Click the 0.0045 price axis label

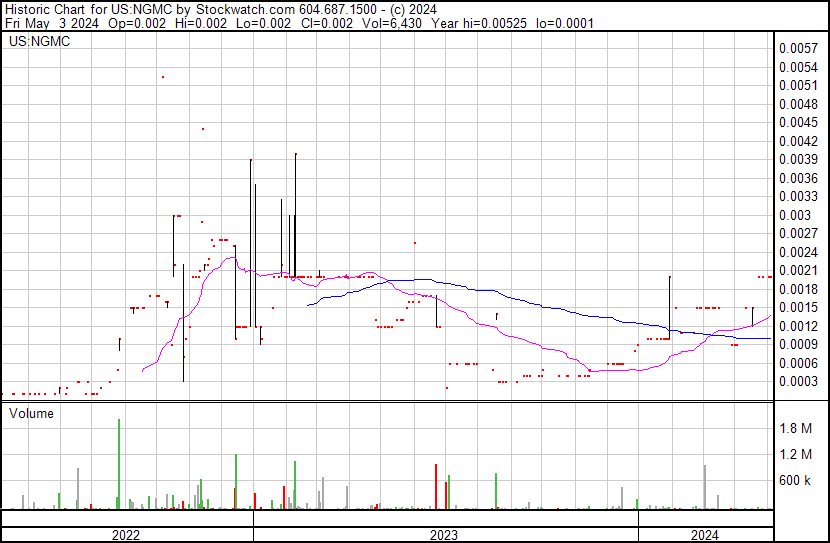tap(798, 122)
